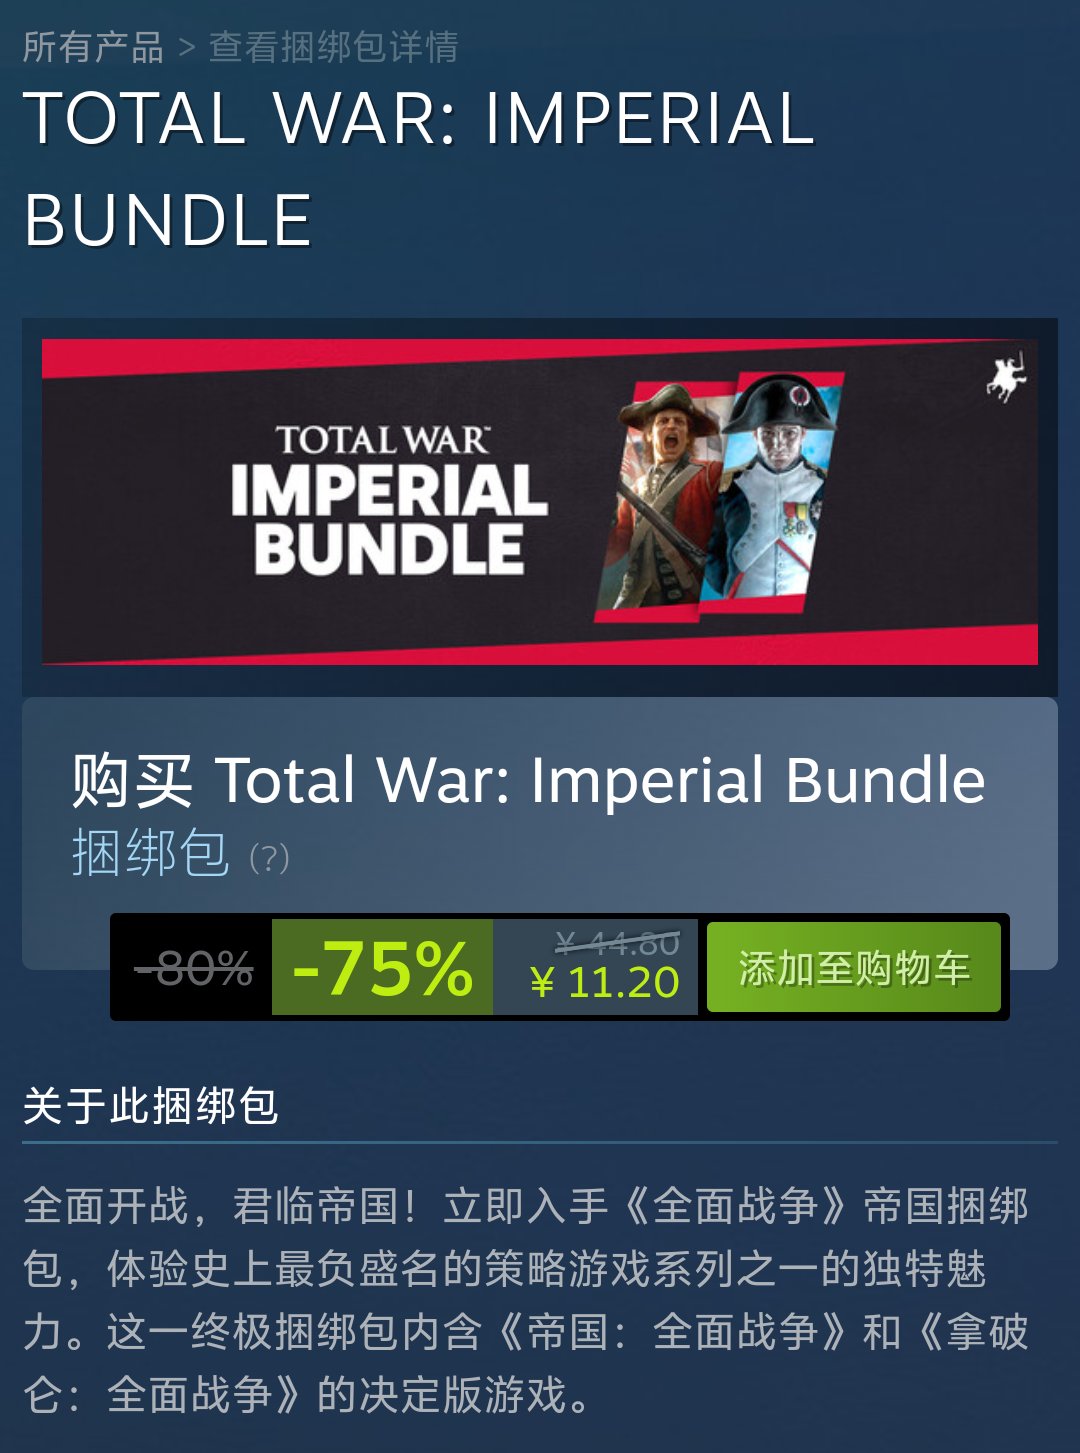Add bundle to cart with 添加至购物车
The width and height of the screenshot is (1080, 1453).
tap(854, 967)
